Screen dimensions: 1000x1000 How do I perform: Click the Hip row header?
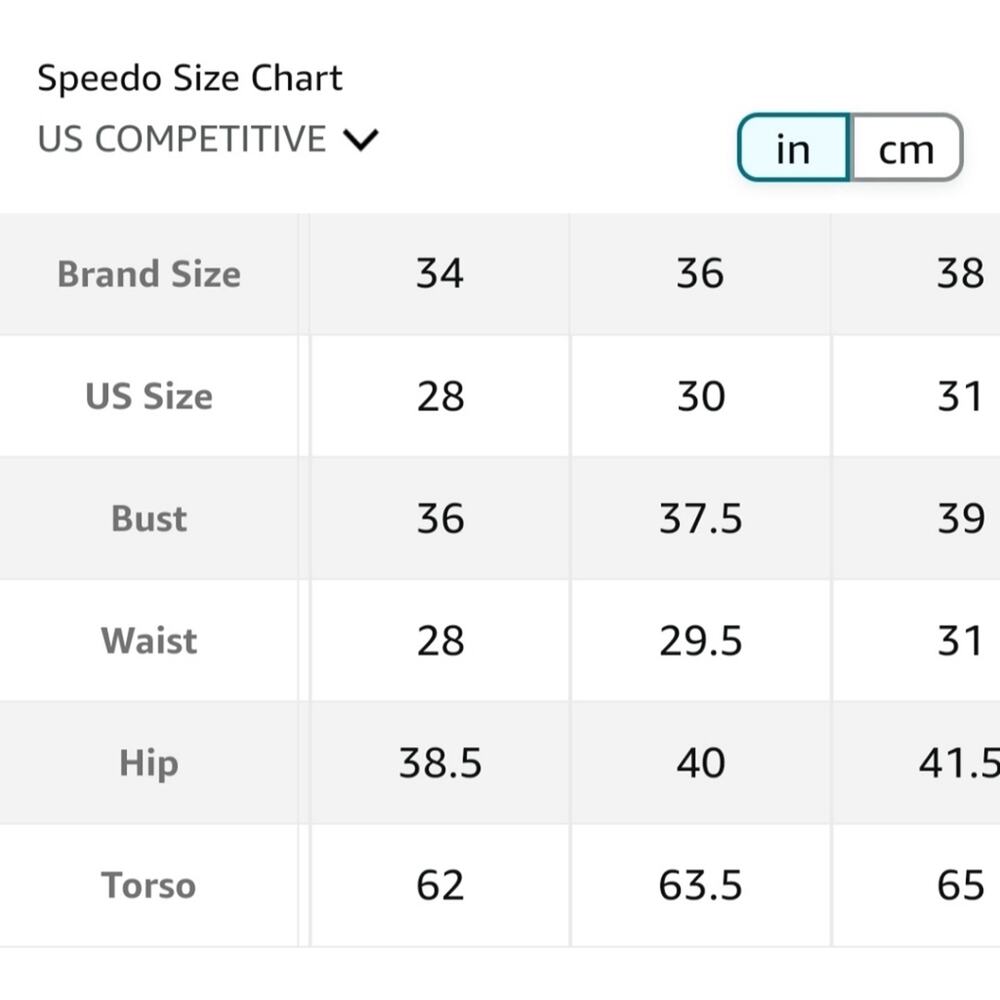149,763
